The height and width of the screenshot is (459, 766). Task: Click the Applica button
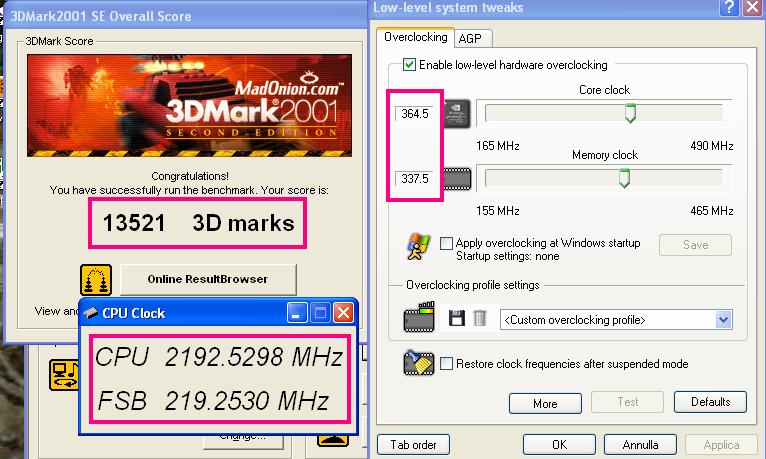(721, 445)
